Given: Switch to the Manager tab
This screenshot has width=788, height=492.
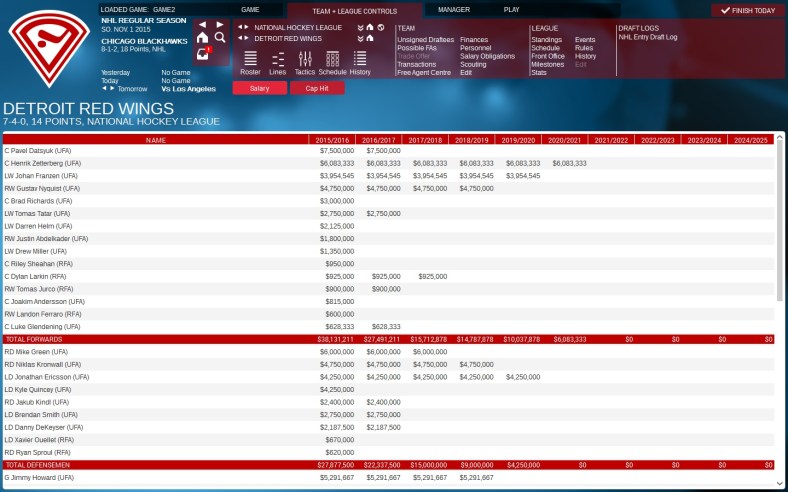Looking at the screenshot, I should [x=454, y=9].
